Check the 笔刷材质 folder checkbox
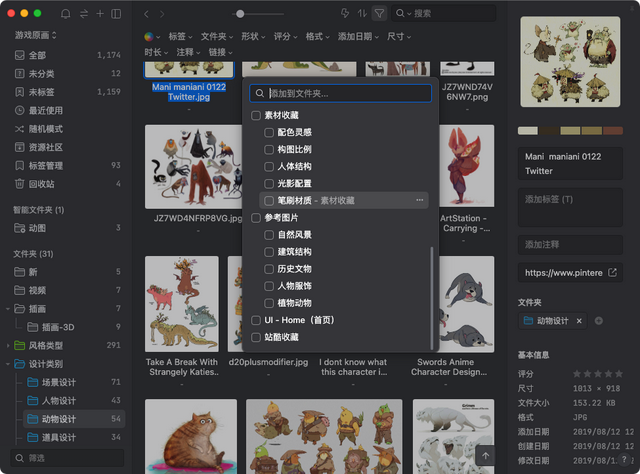The width and height of the screenshot is (640, 474). tap(269, 201)
